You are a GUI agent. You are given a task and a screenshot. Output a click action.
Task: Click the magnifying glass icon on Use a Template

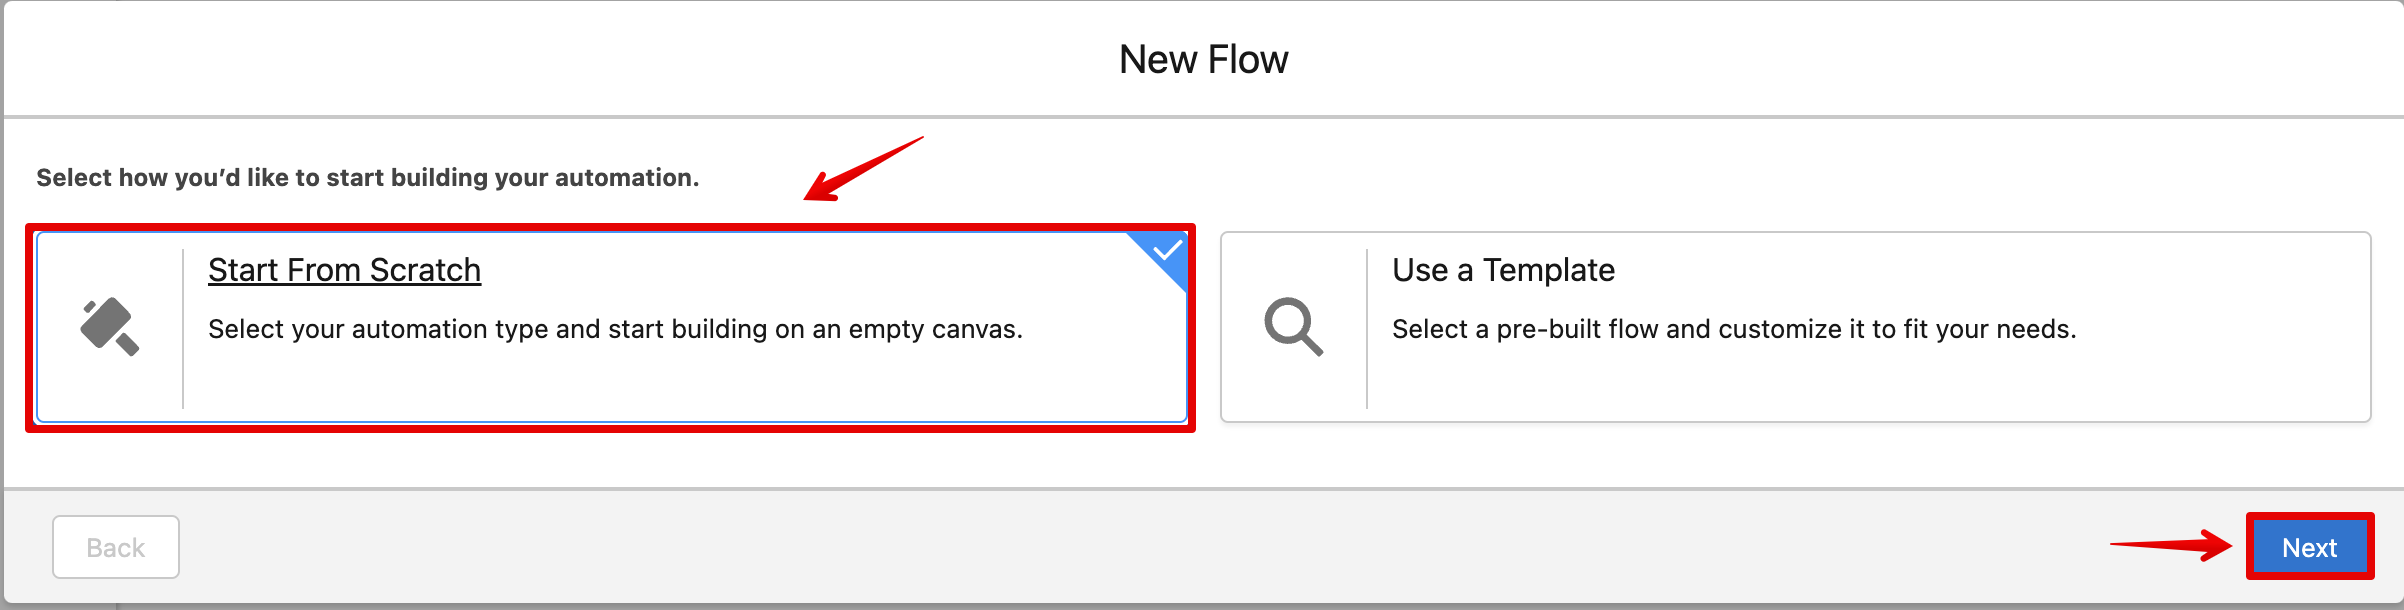tap(1294, 326)
